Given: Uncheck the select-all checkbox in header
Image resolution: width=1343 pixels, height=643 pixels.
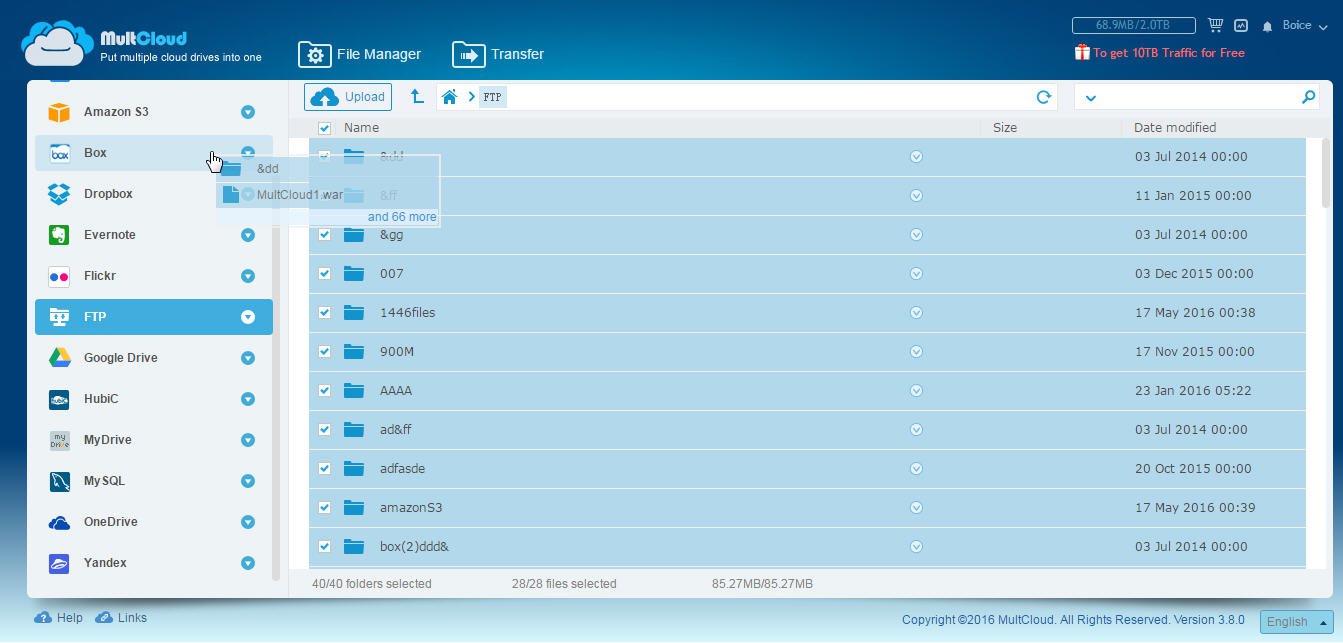Looking at the screenshot, I should click(x=324, y=128).
